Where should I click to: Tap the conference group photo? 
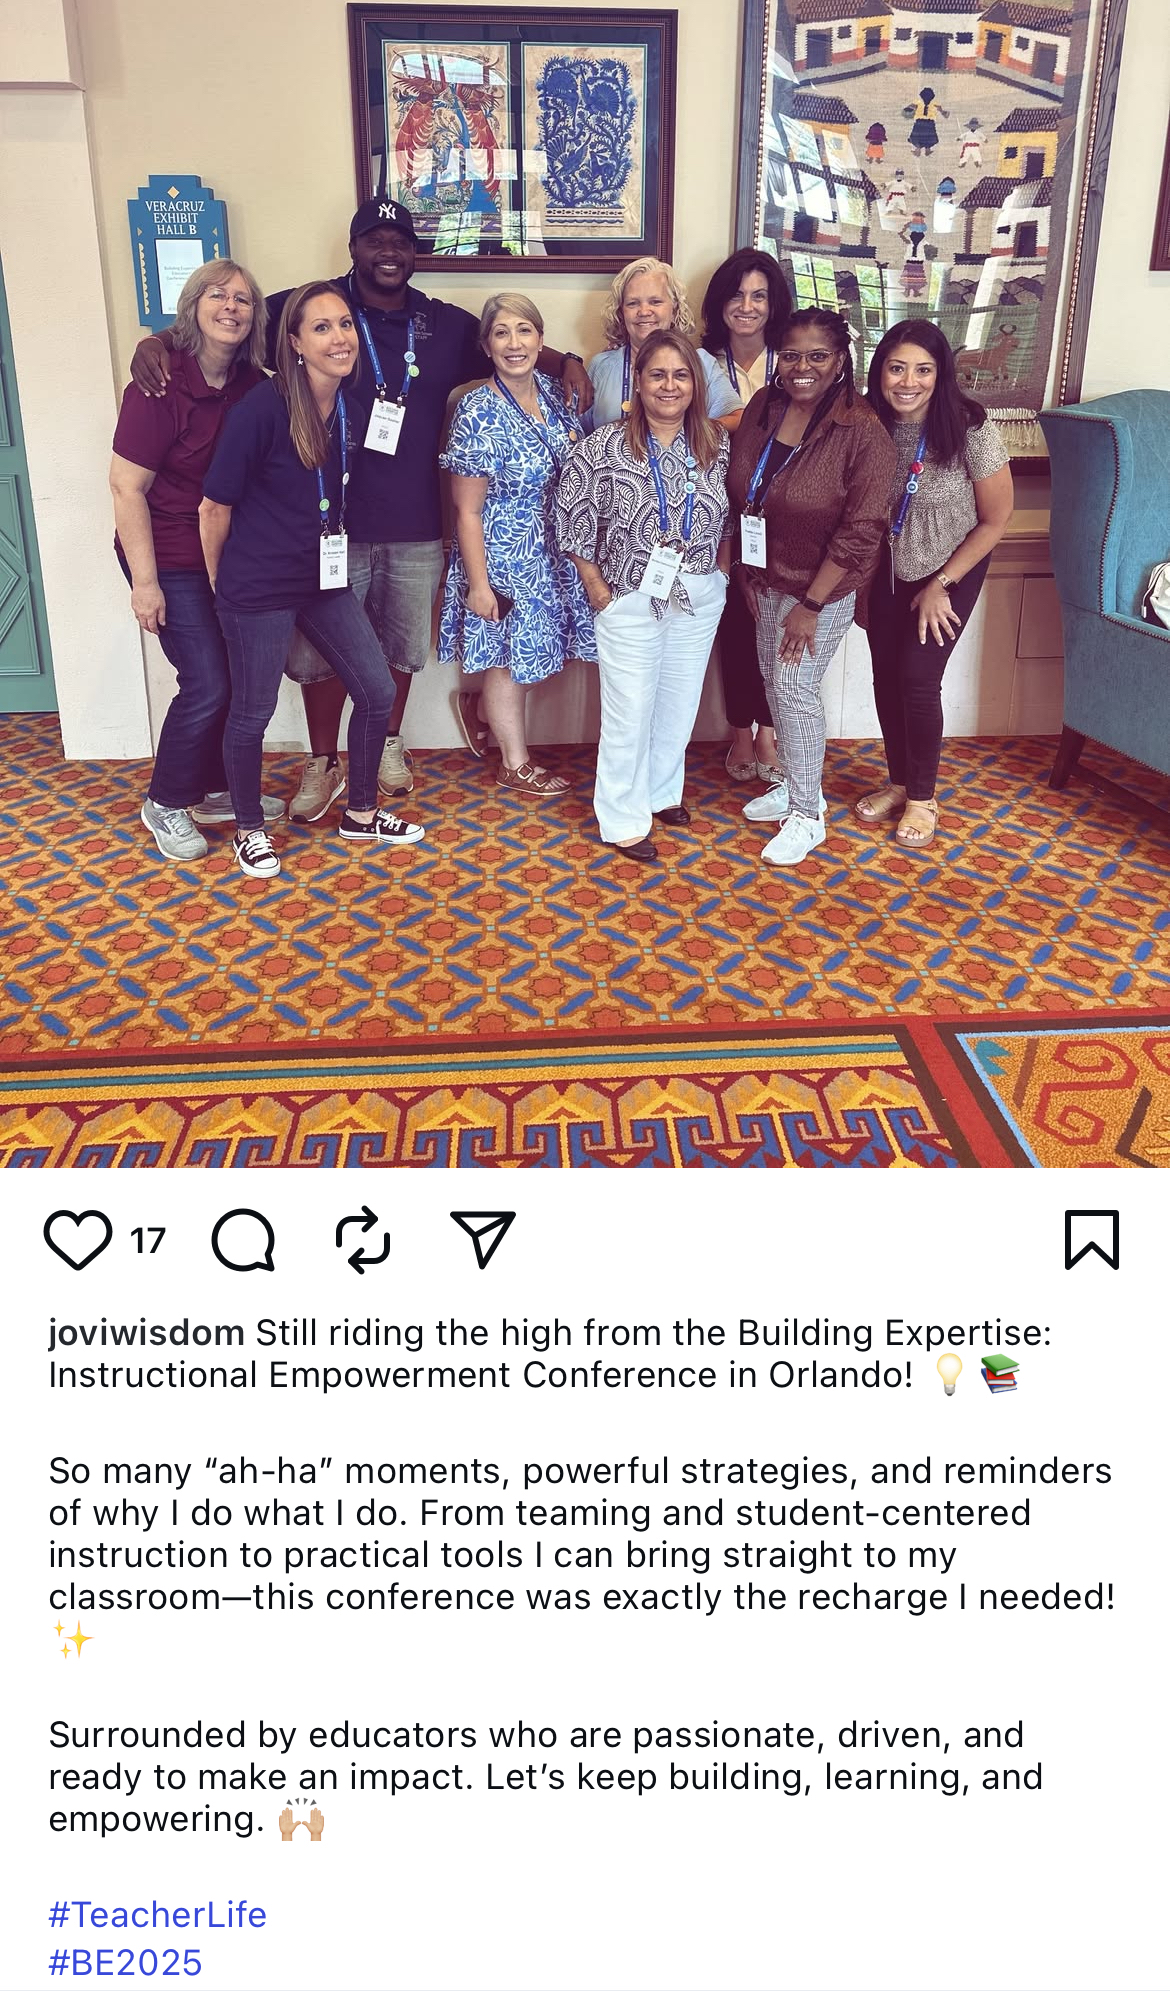(x=585, y=584)
